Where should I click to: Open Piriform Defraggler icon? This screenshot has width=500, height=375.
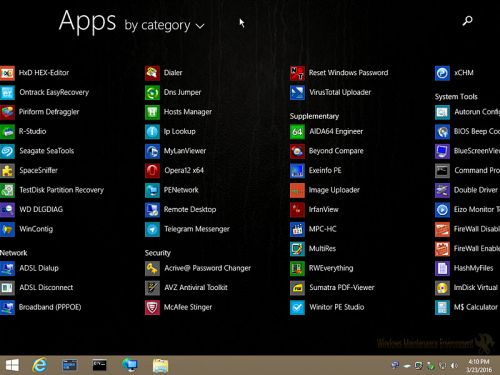point(7,112)
